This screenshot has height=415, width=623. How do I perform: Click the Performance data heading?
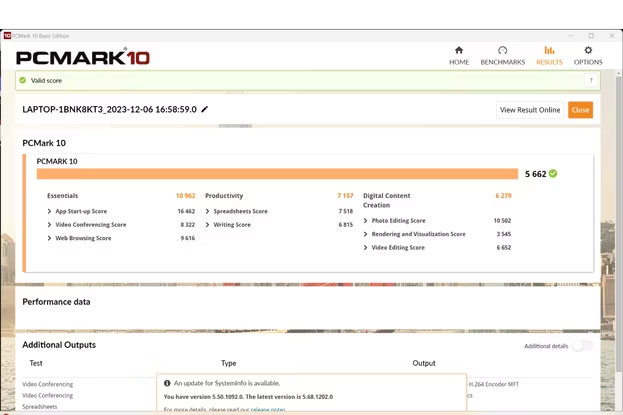click(56, 302)
